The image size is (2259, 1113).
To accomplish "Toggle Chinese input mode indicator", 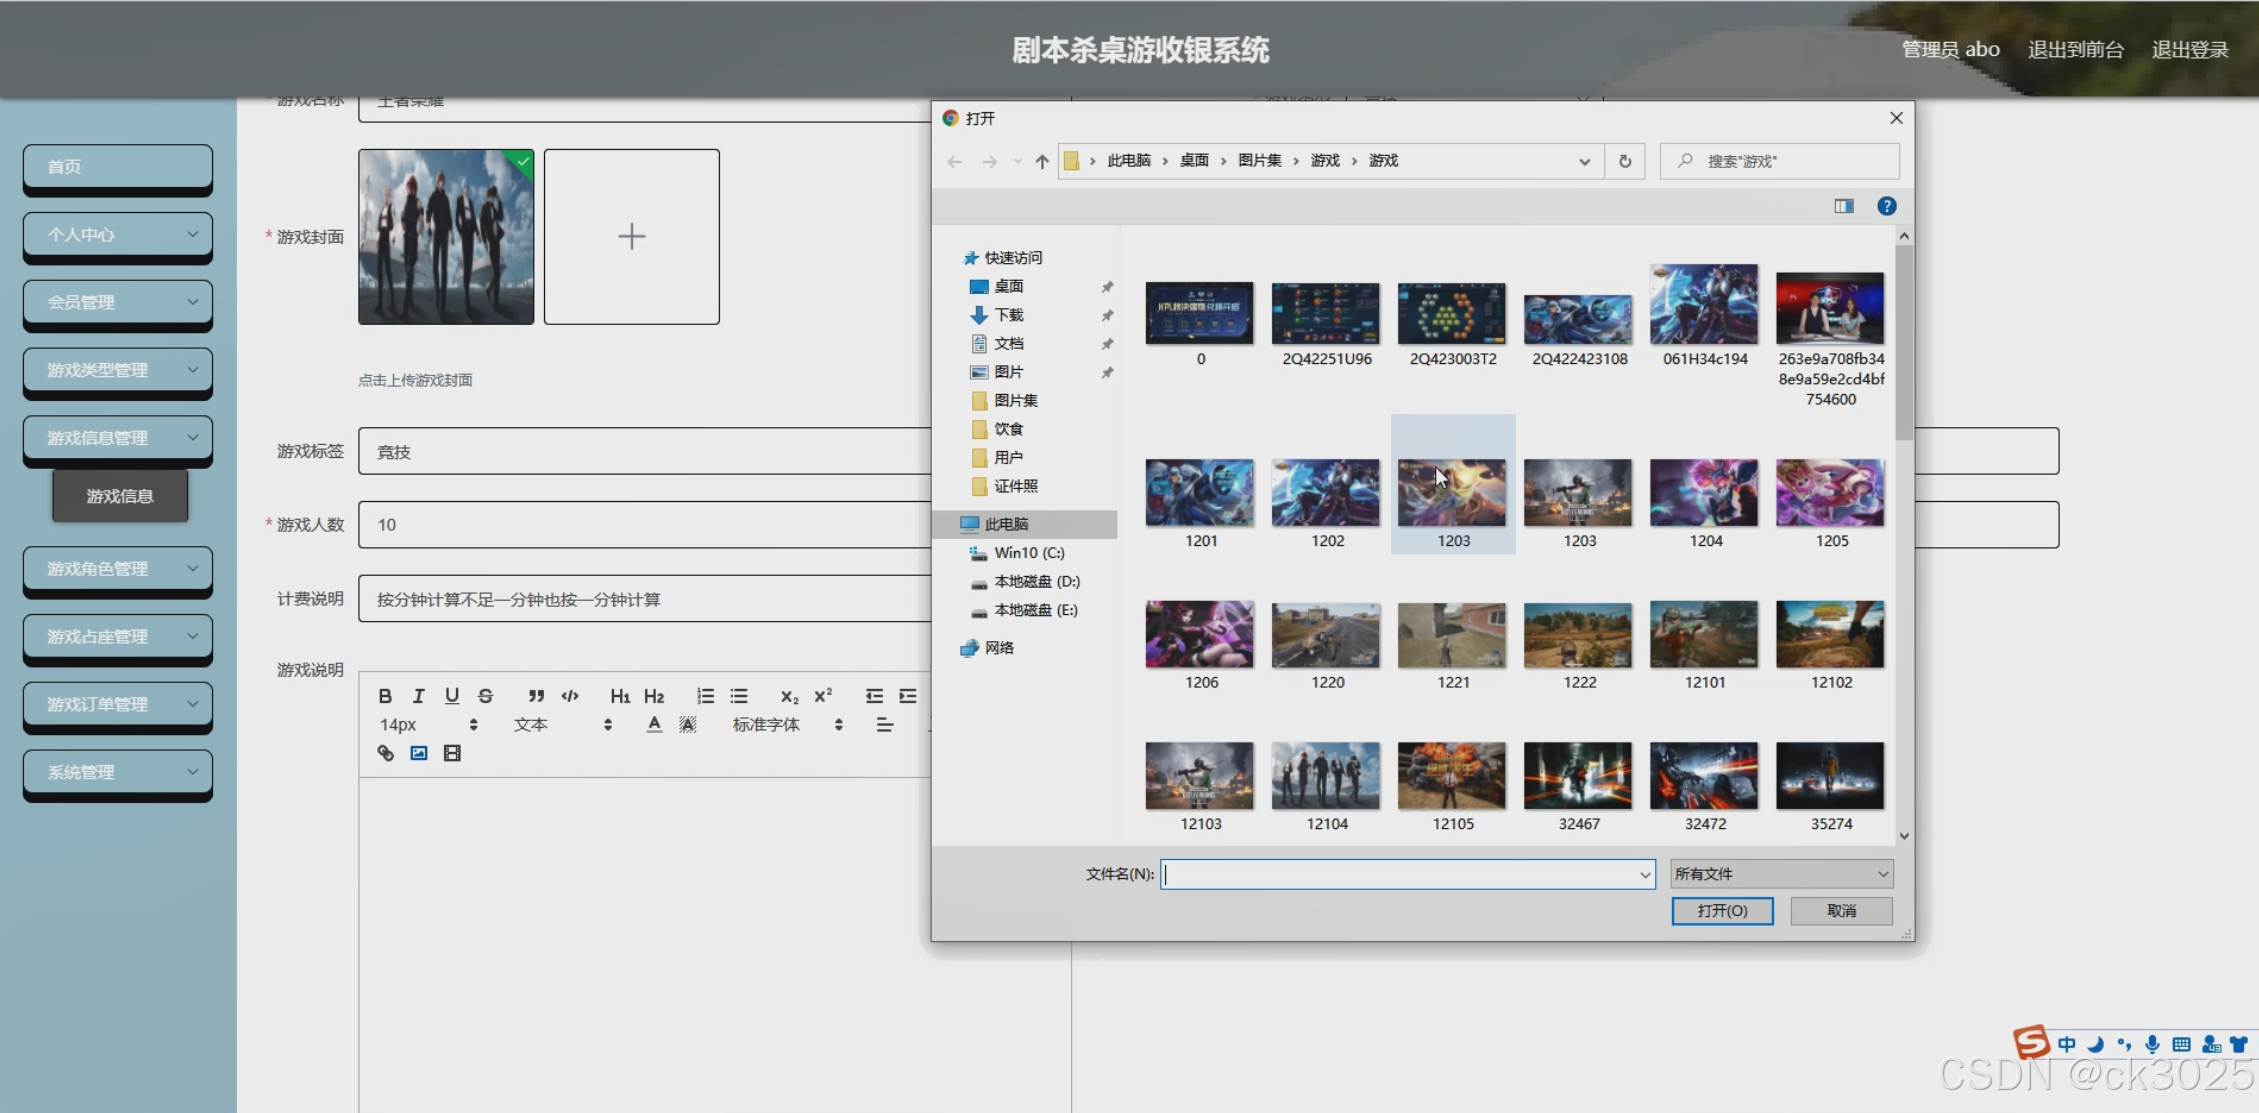I will 2066,1045.
